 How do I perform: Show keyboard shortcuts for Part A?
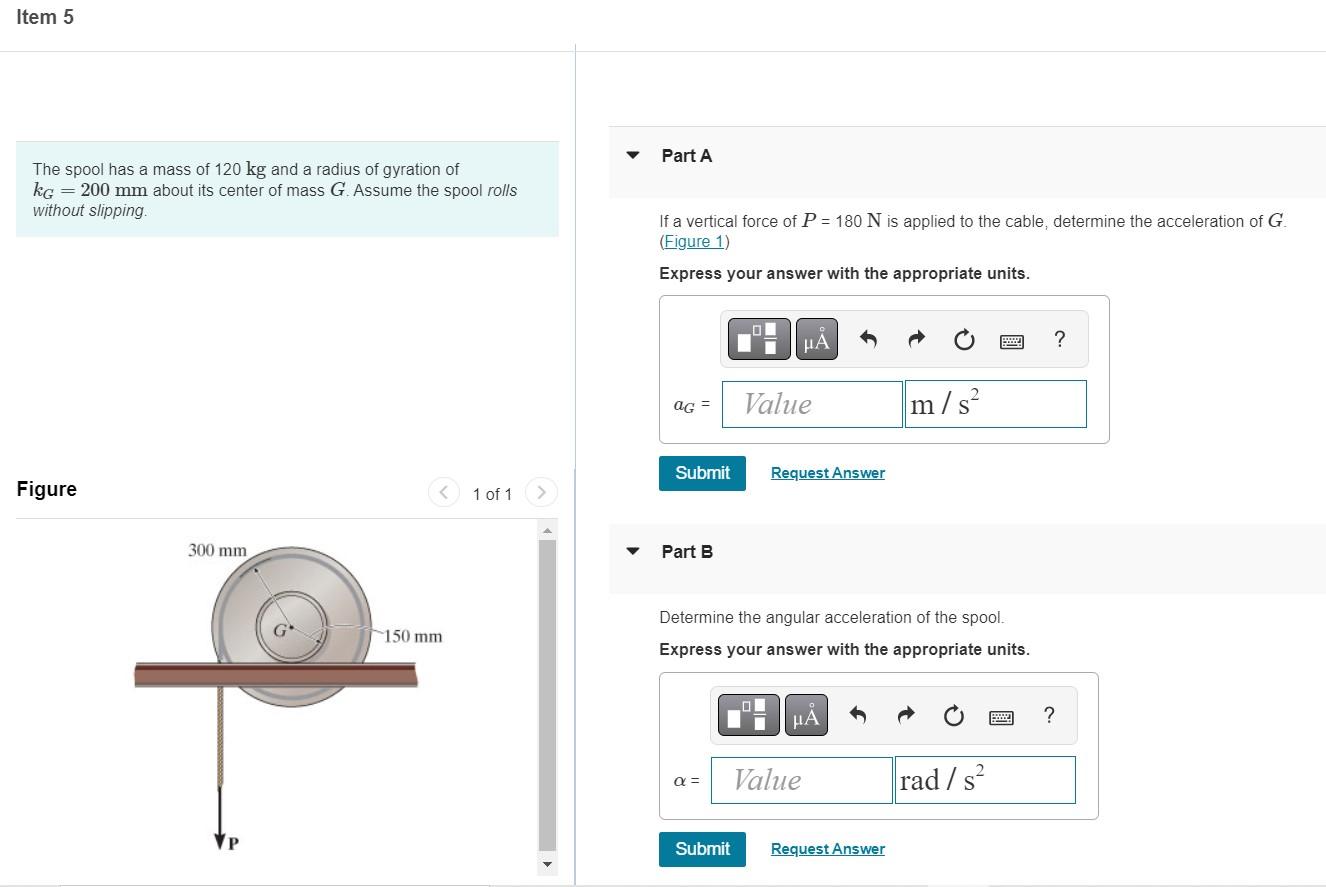[x=1011, y=341]
